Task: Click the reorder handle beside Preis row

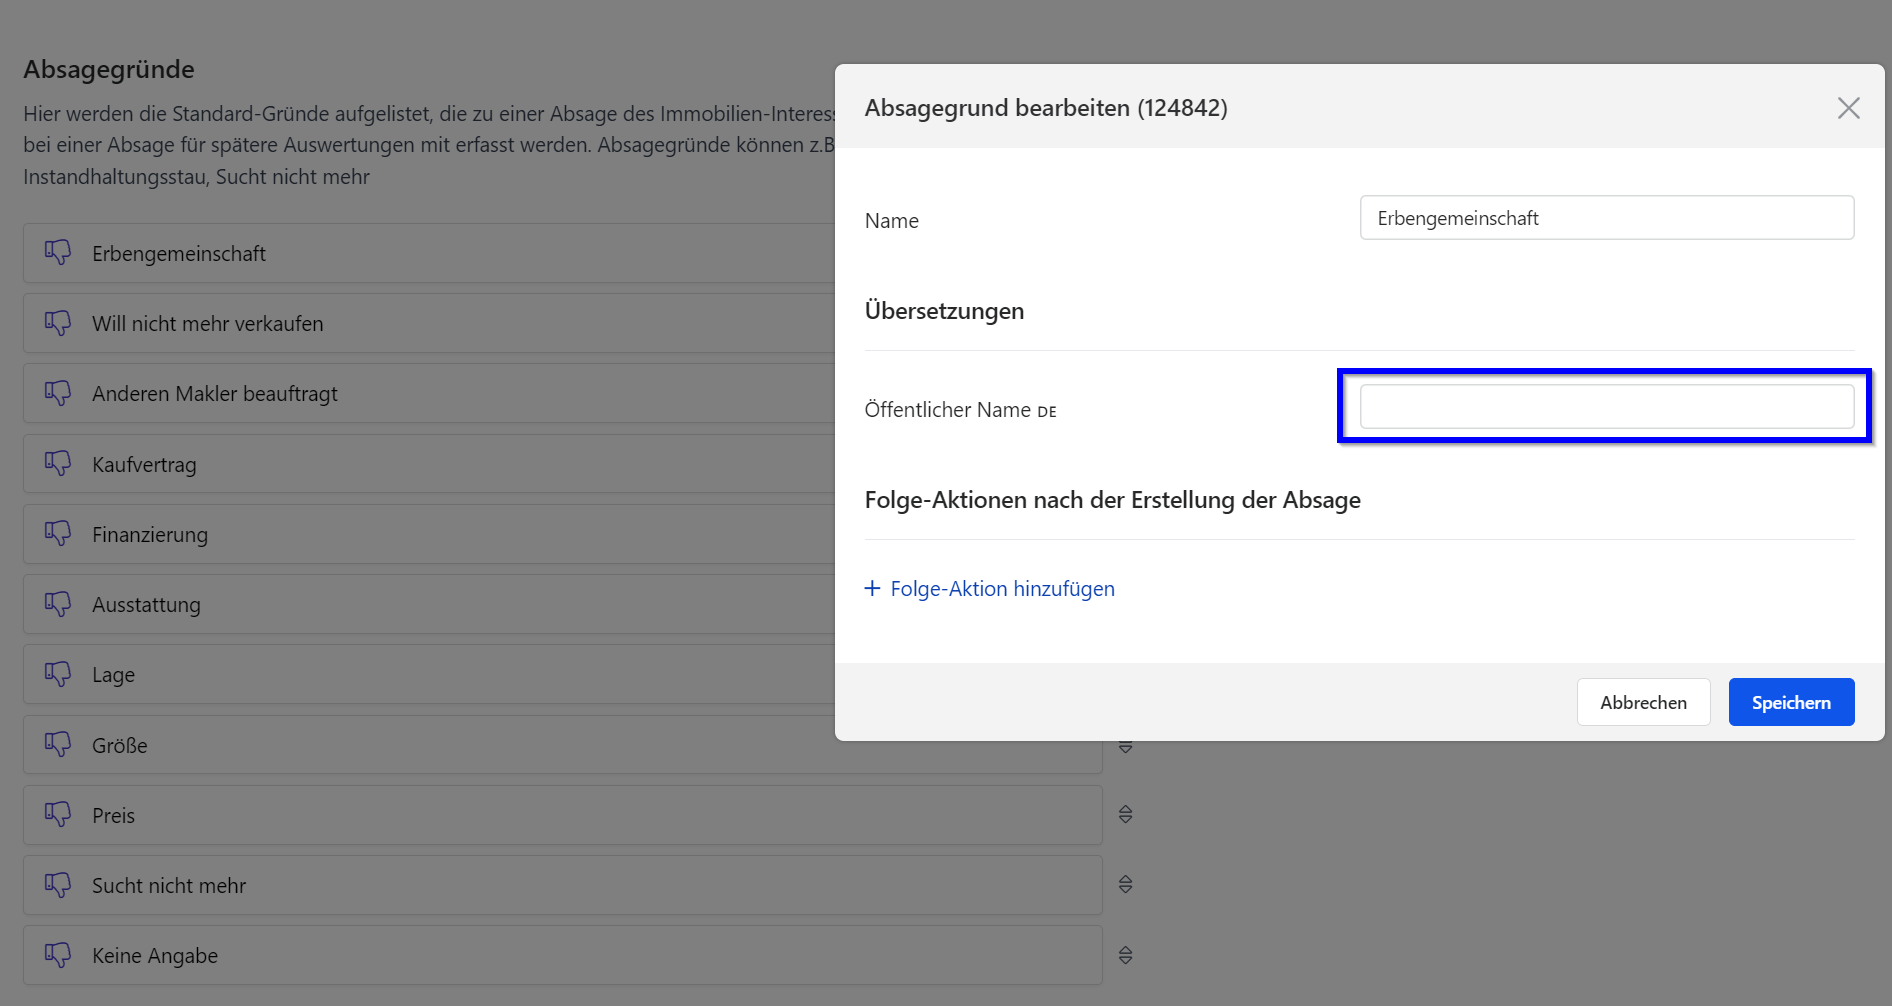Action: pos(1125,814)
